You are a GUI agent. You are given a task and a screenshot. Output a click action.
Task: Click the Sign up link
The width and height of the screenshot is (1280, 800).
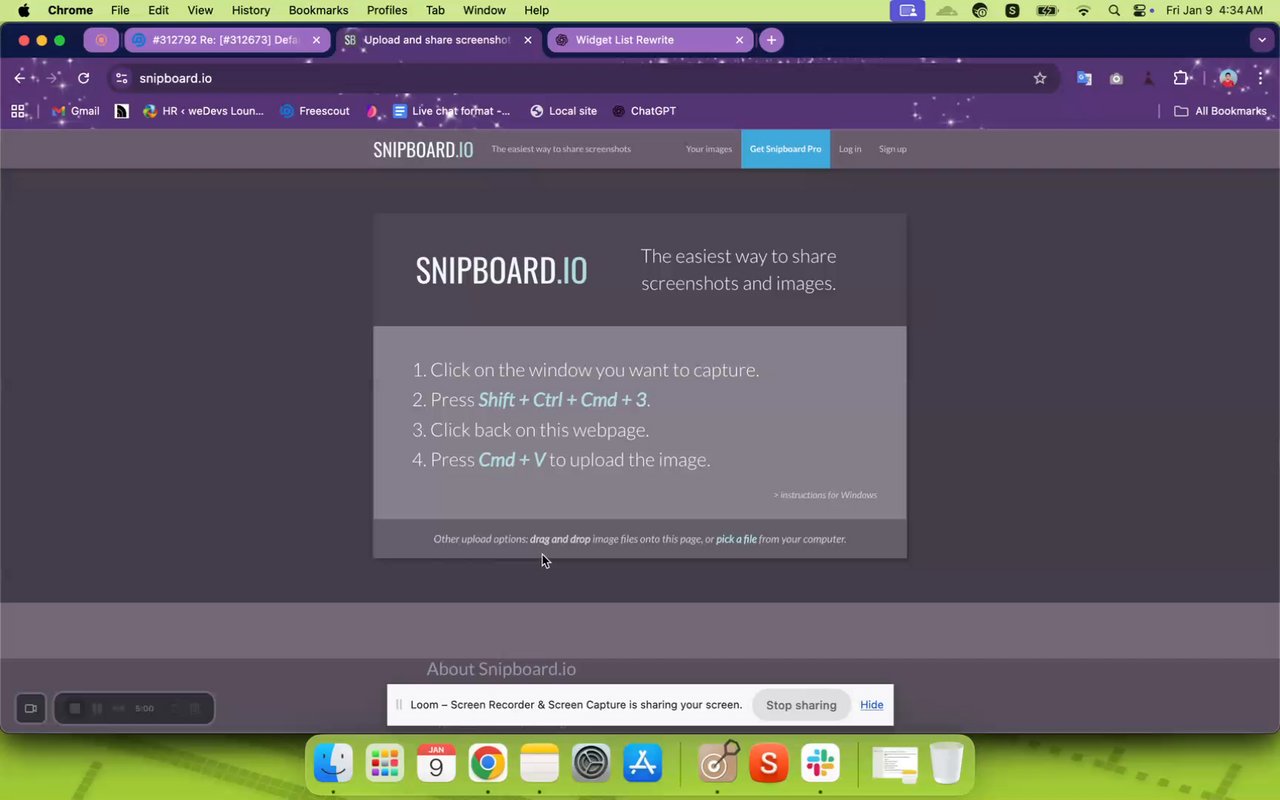pos(893,149)
